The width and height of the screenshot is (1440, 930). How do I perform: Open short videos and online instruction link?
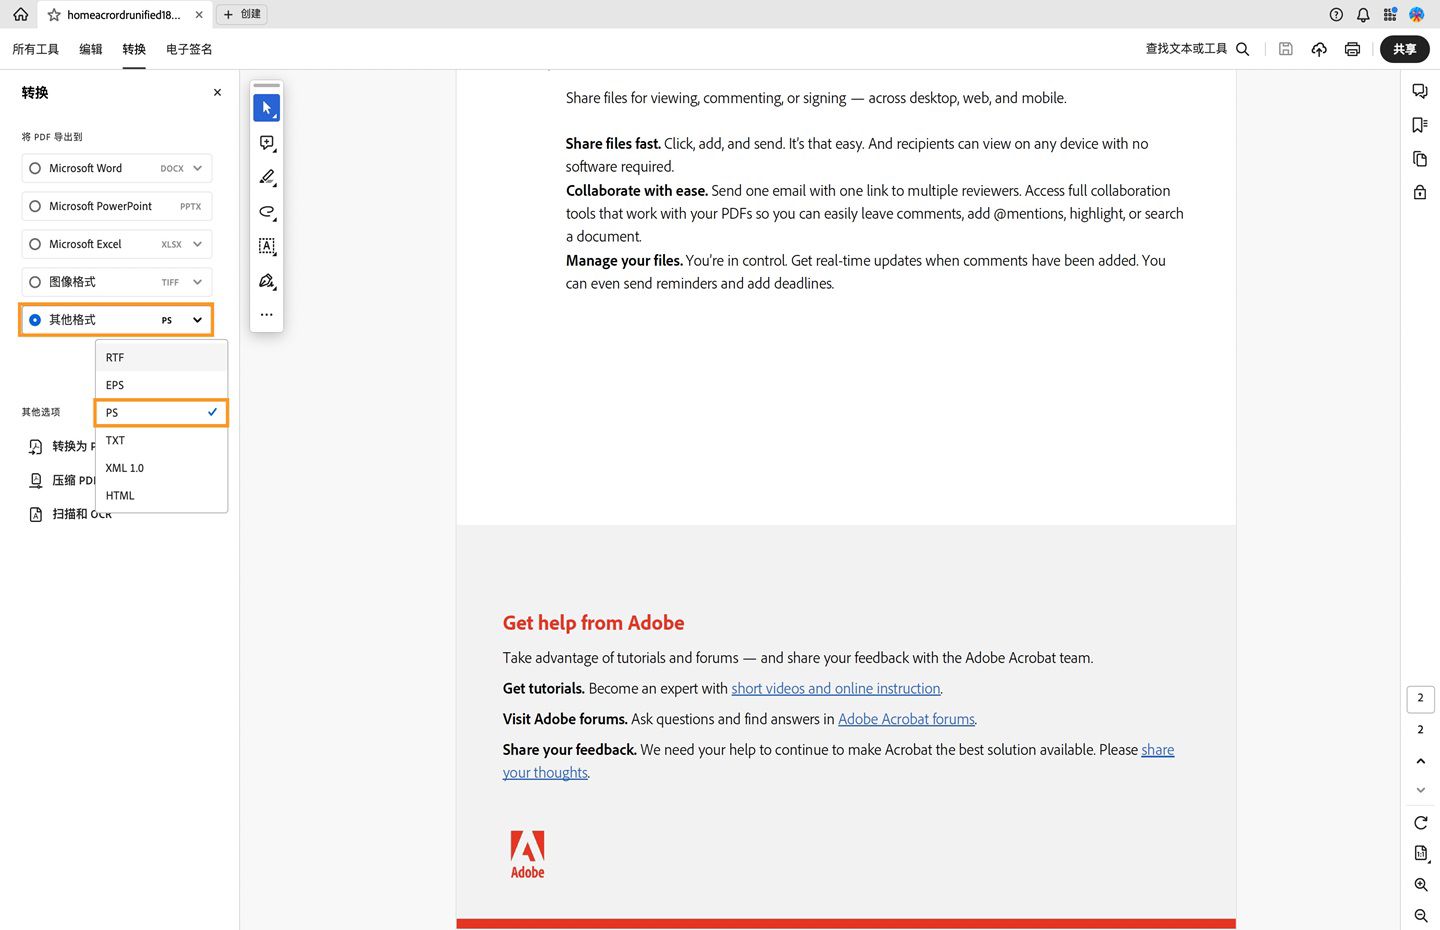836,689
